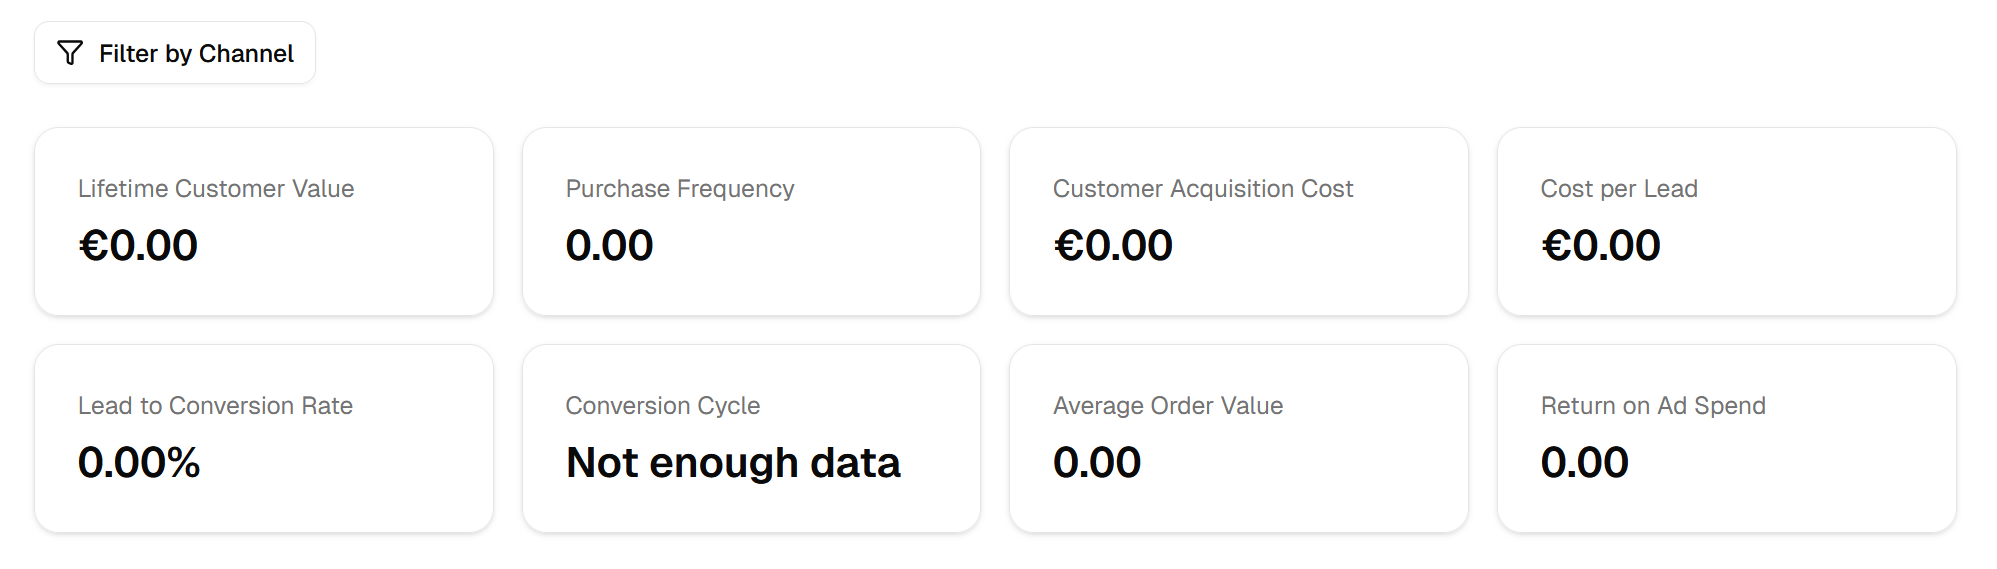Click the Average Order Value 0.00 figure

(x=1097, y=463)
